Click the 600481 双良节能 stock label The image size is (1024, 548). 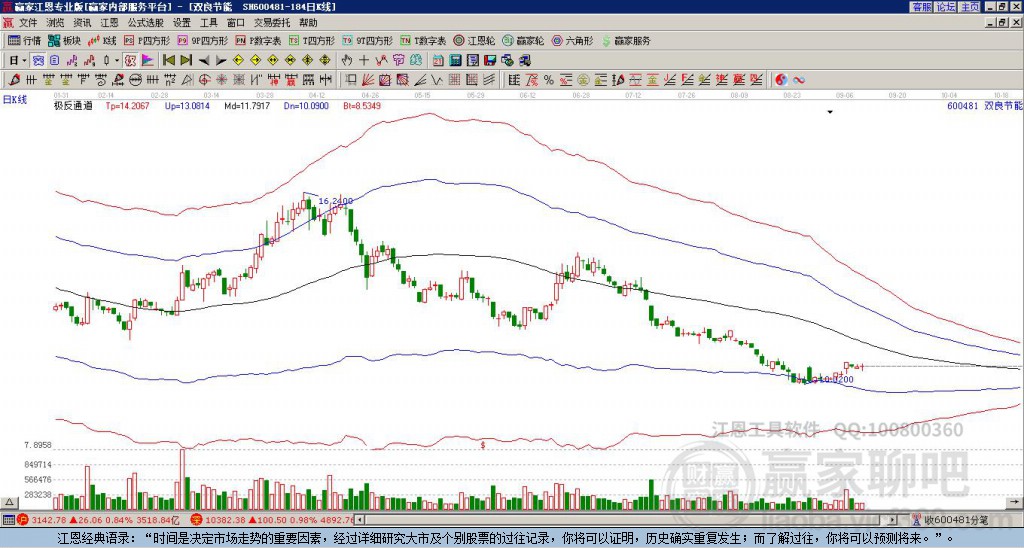(x=984, y=105)
